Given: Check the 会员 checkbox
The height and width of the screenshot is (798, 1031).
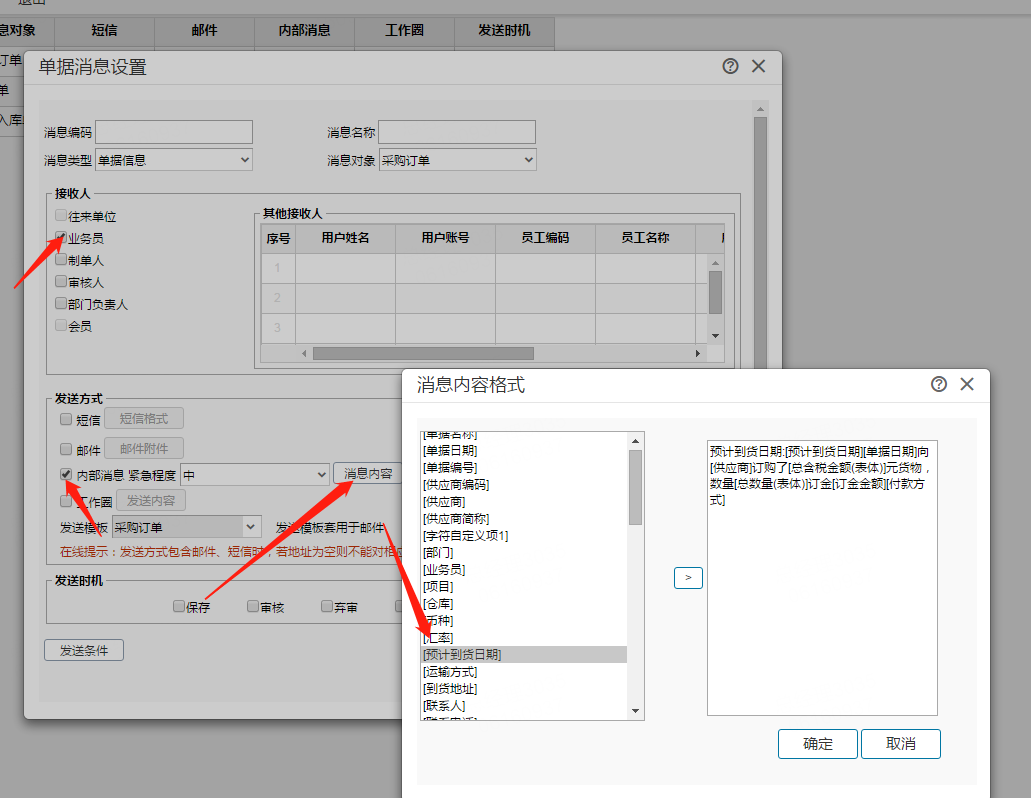Looking at the screenshot, I should click(x=61, y=325).
